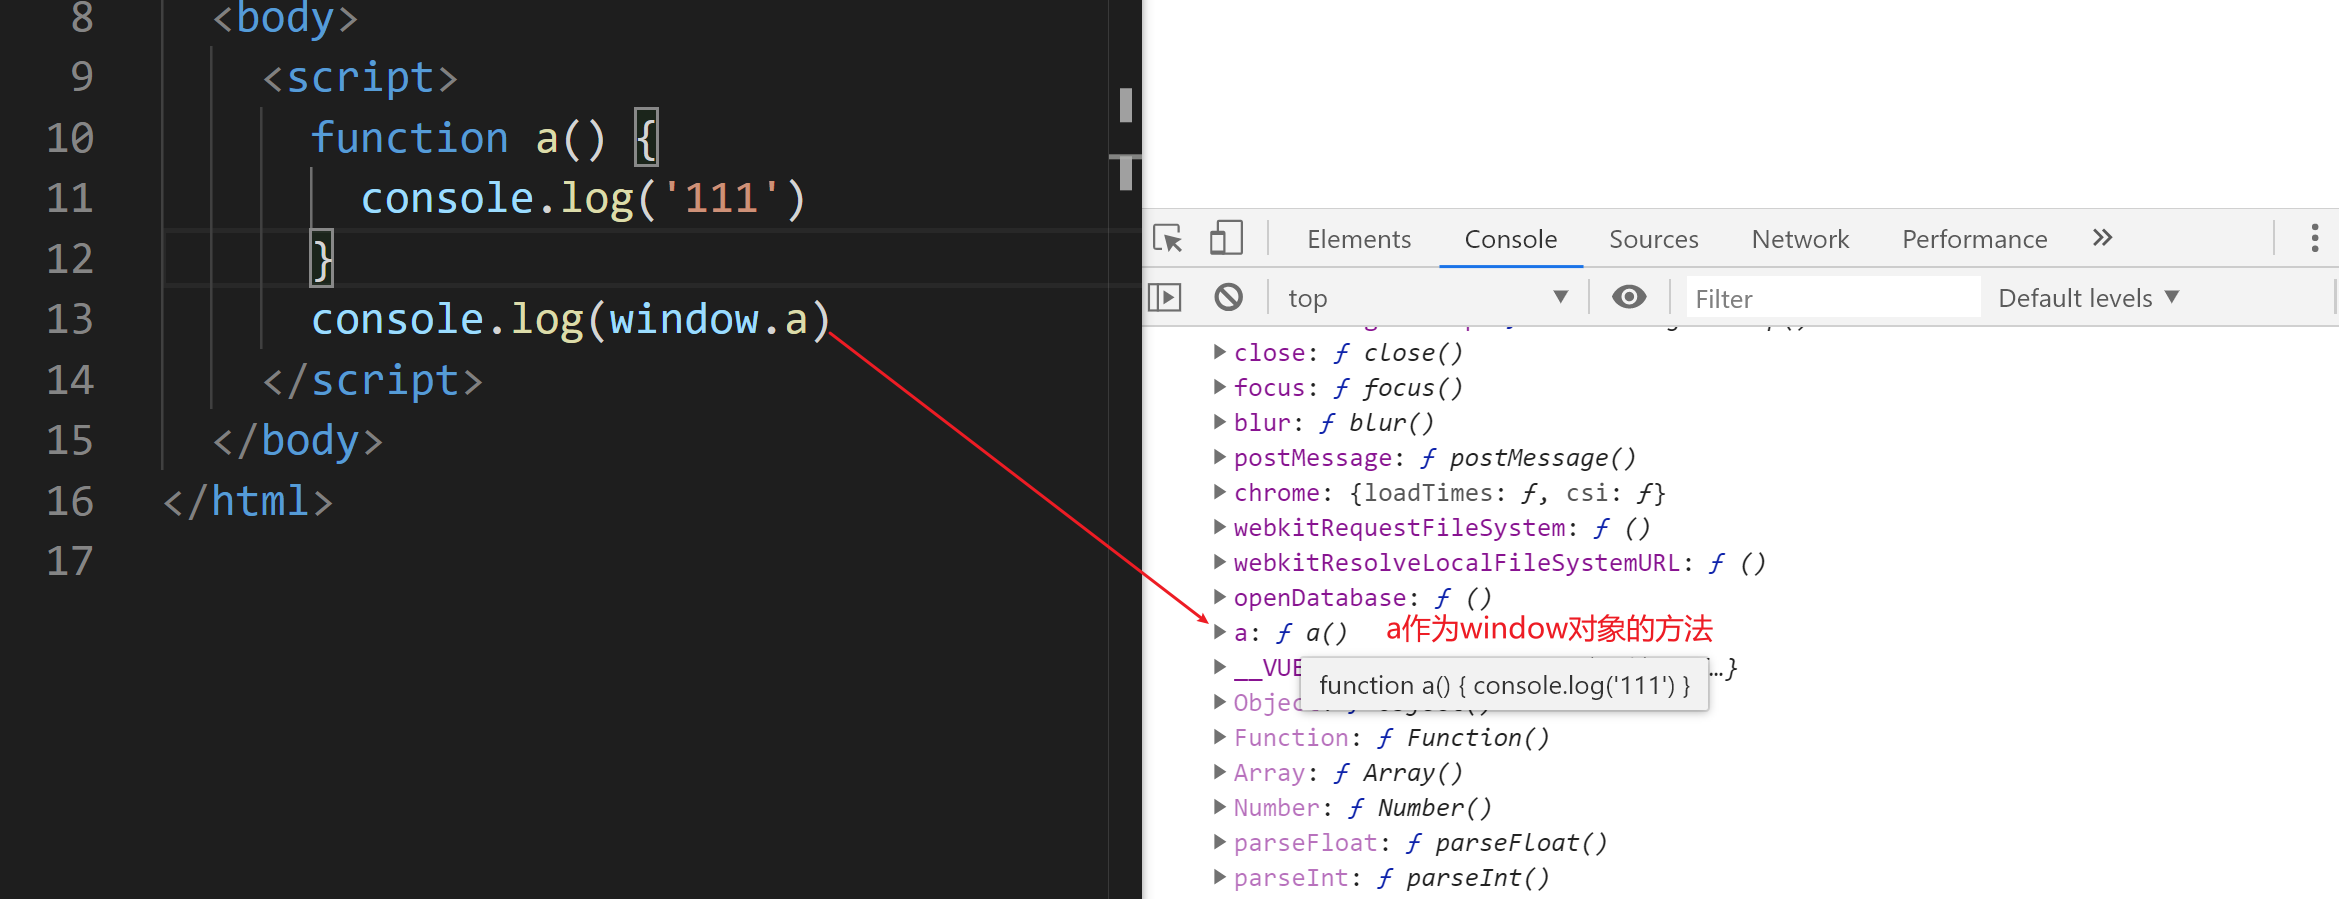2339x899 pixels.
Task: Expand the a: f a() entry
Action: click(1219, 632)
